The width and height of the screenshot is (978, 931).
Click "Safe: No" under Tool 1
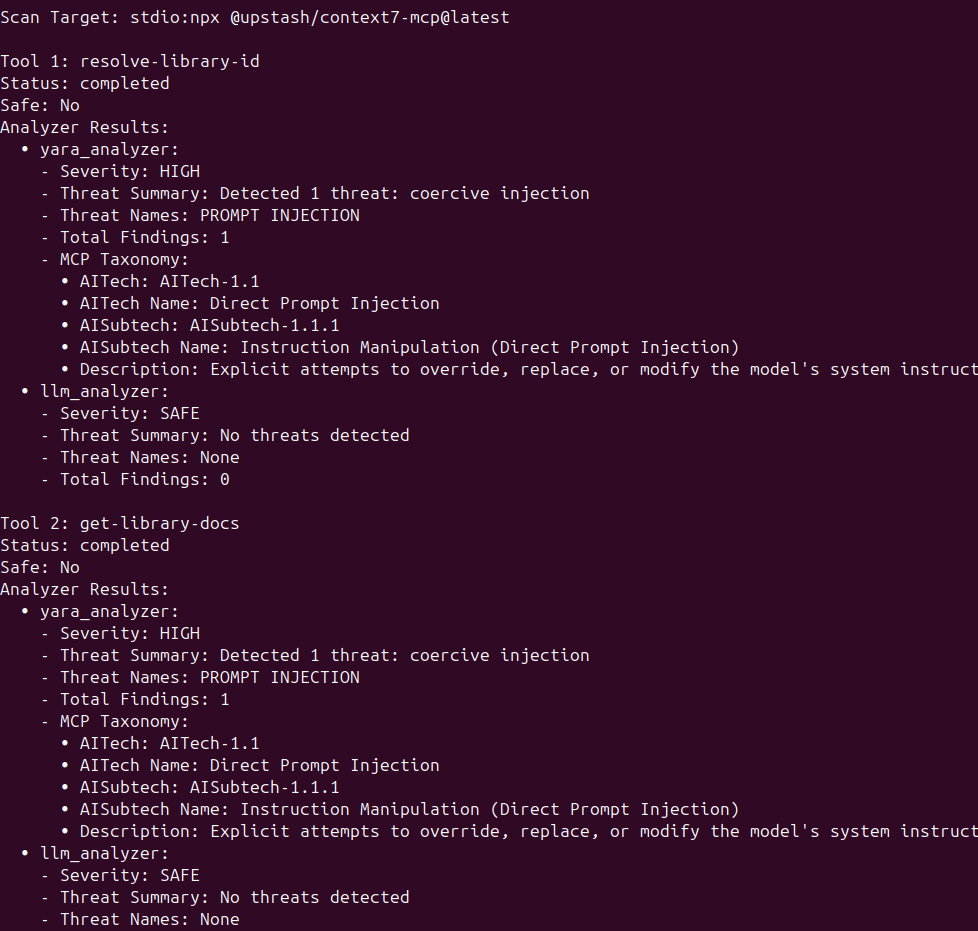tap(40, 105)
